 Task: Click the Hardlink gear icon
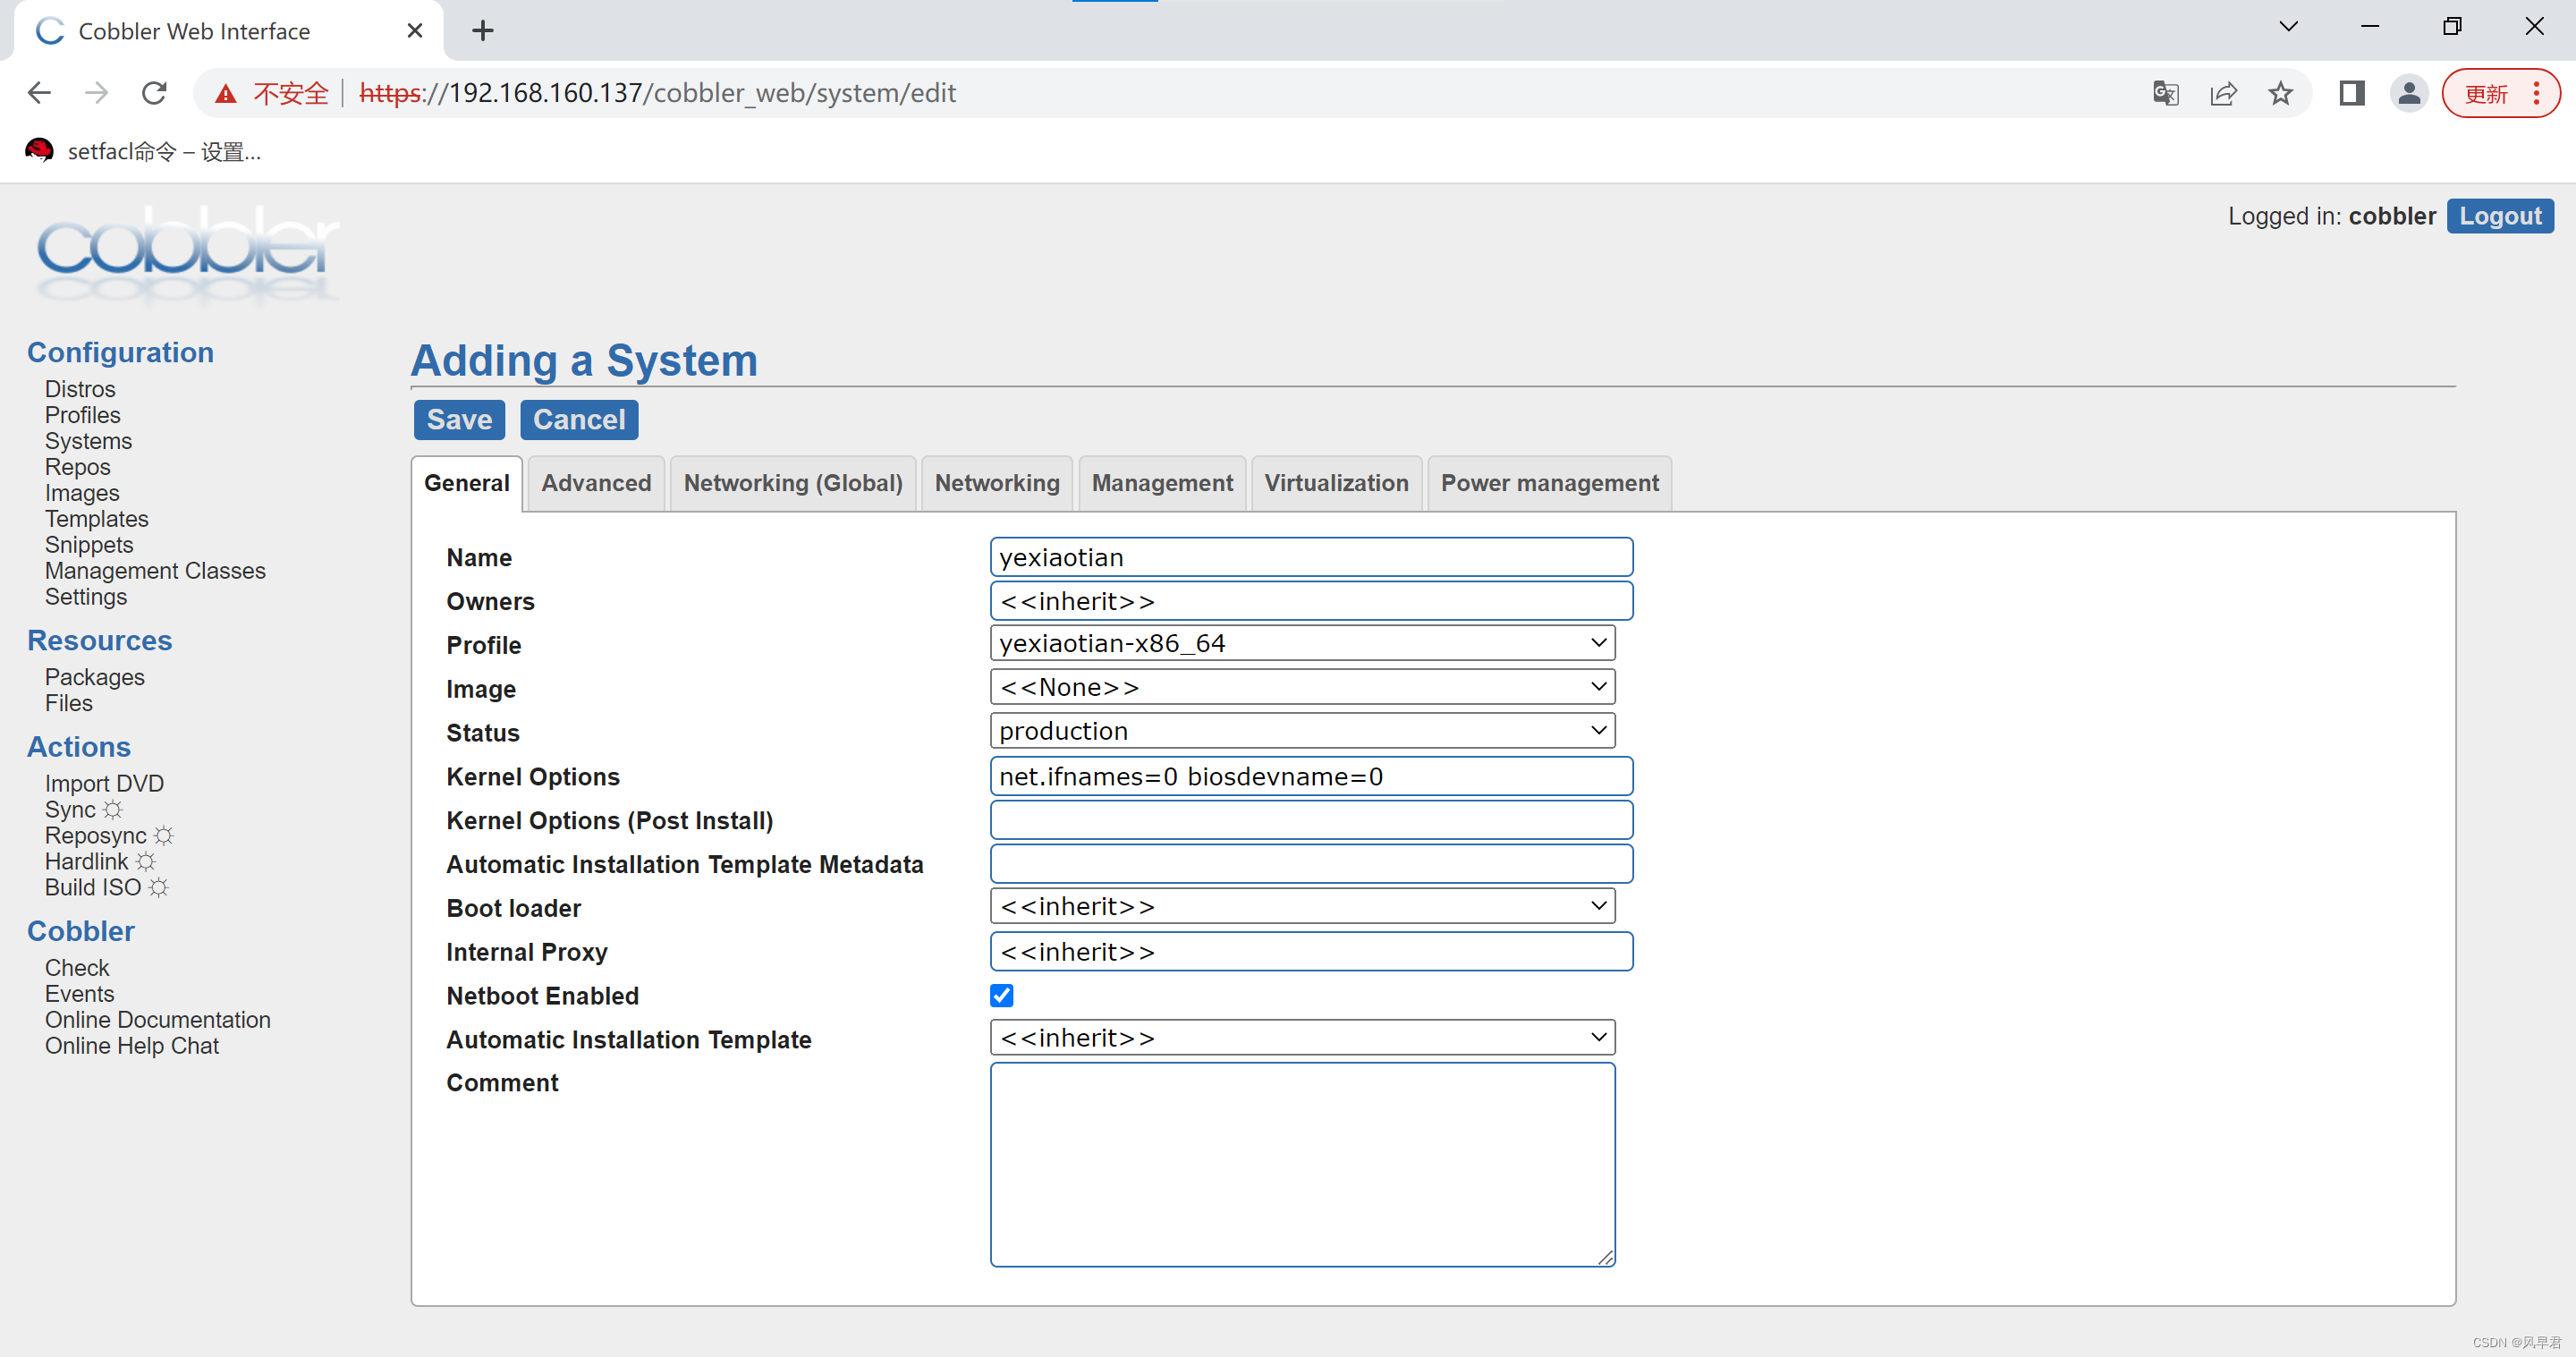(x=146, y=861)
